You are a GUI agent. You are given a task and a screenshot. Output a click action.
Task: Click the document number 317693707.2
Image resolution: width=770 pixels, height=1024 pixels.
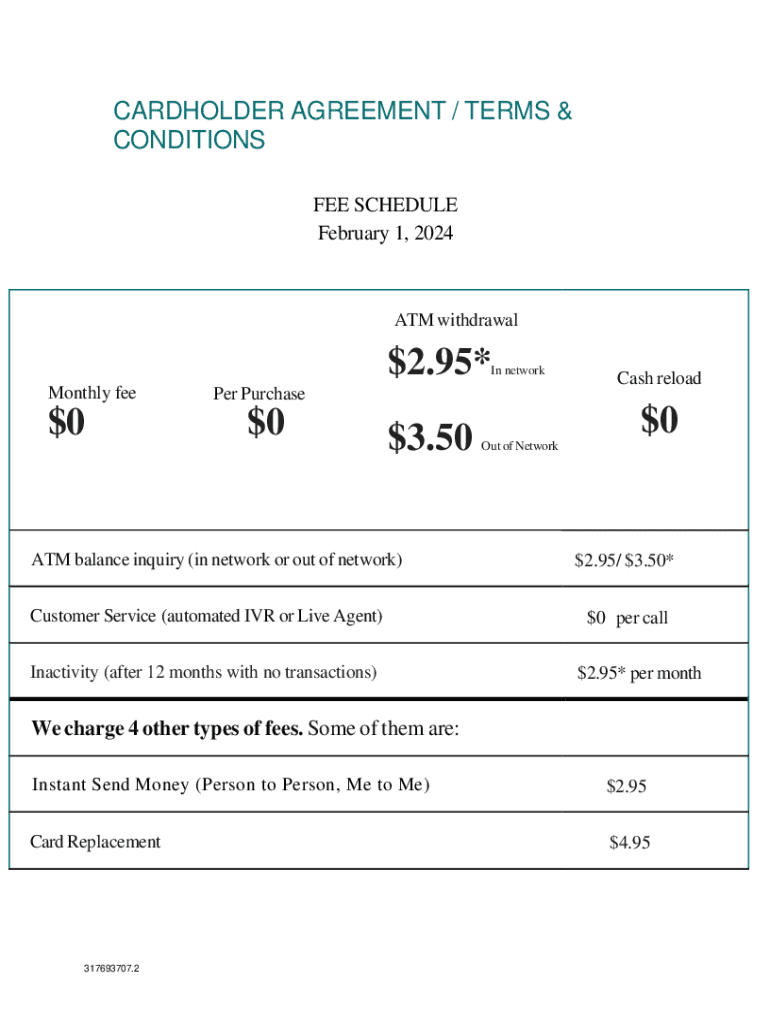point(112,968)
